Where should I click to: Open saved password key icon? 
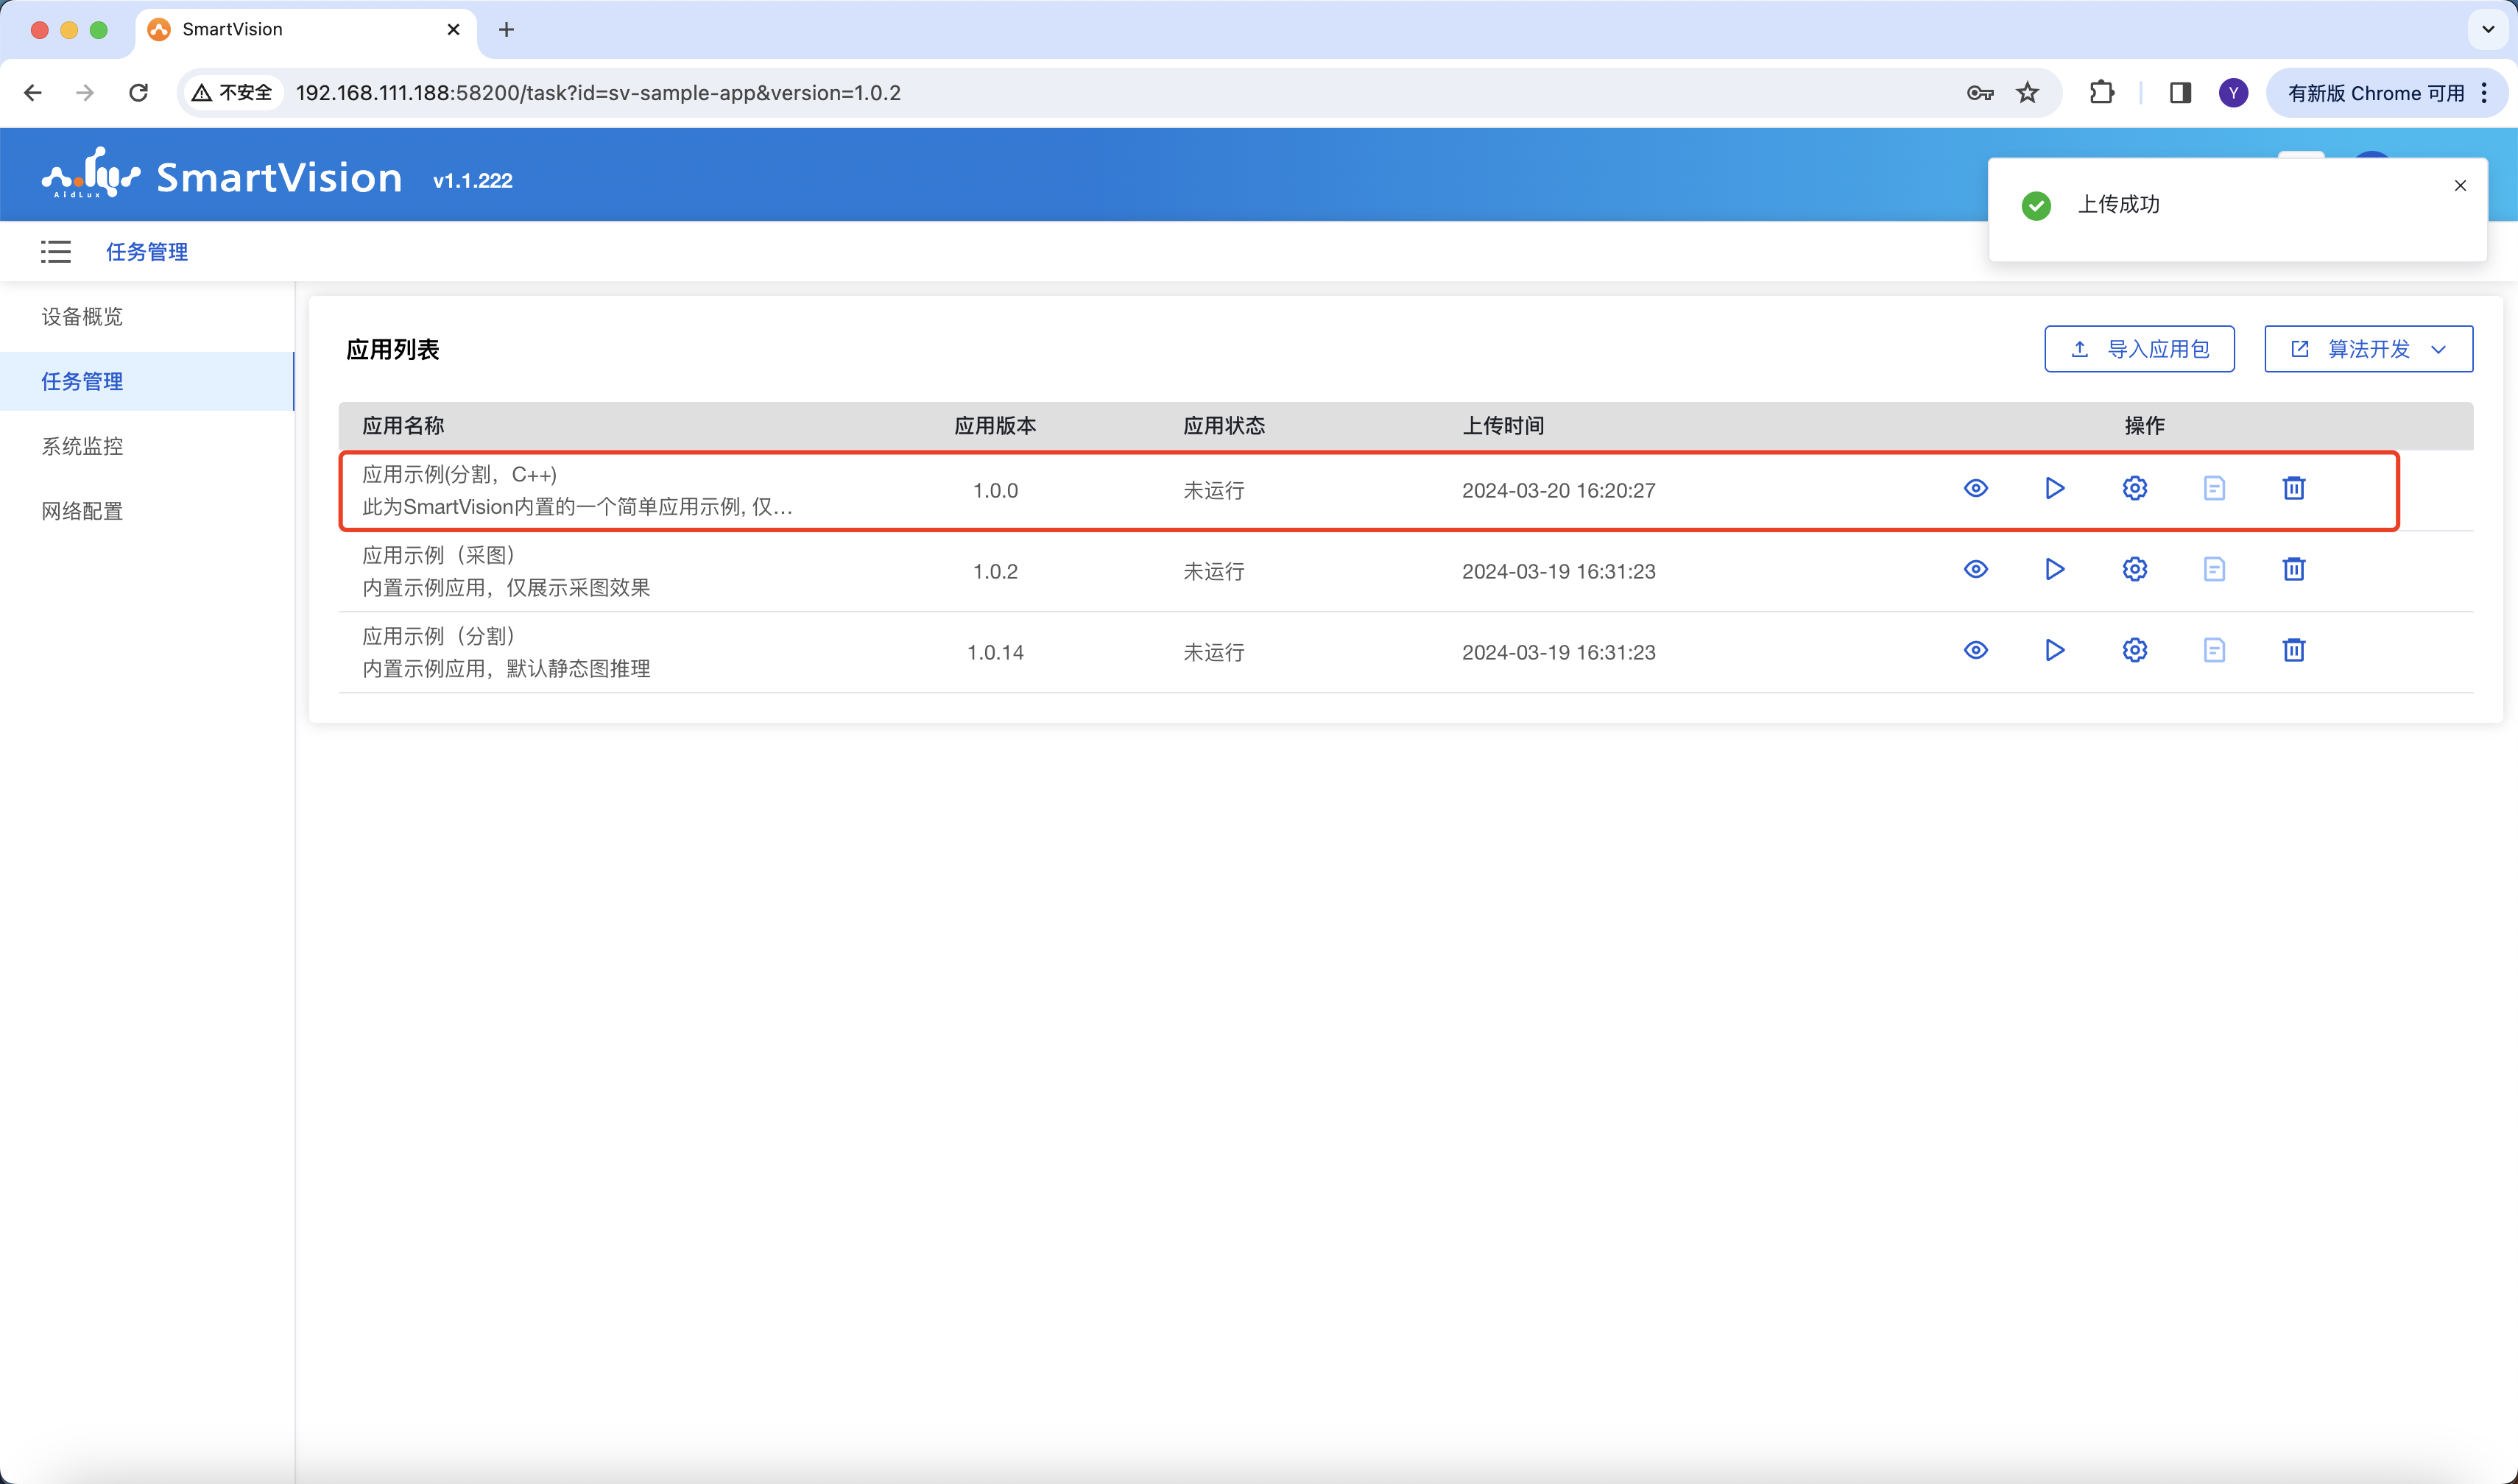(x=1980, y=93)
